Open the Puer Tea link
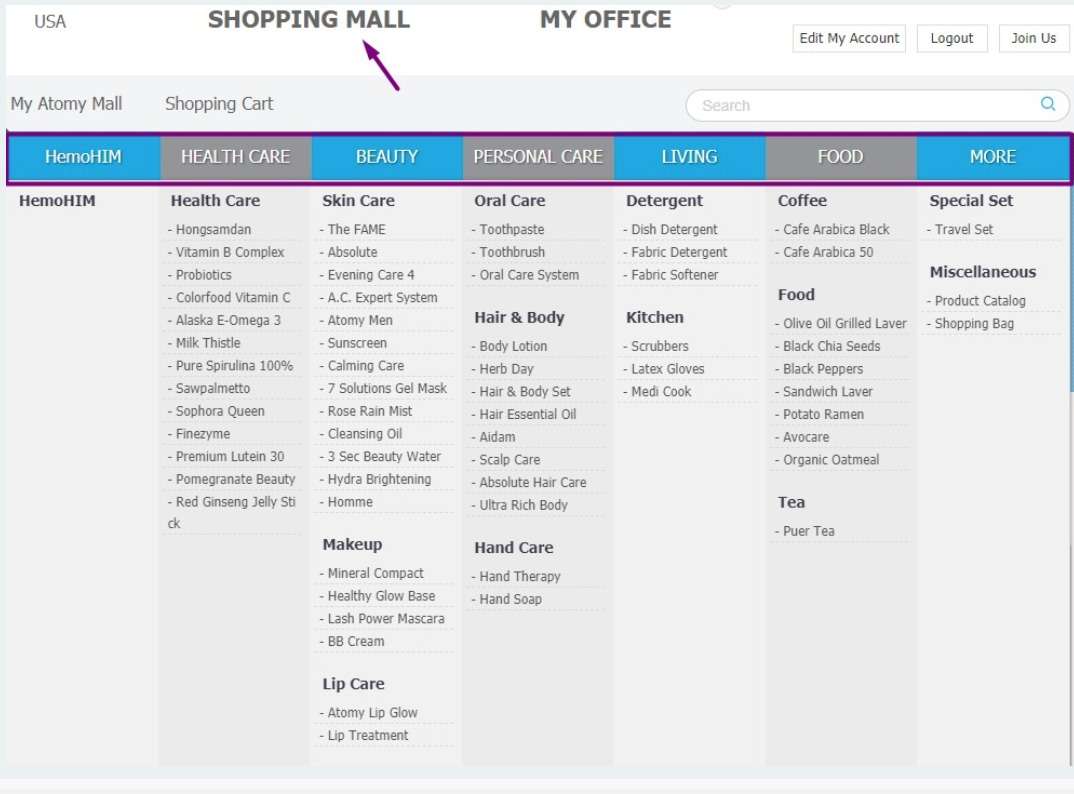1074x794 pixels. [808, 531]
